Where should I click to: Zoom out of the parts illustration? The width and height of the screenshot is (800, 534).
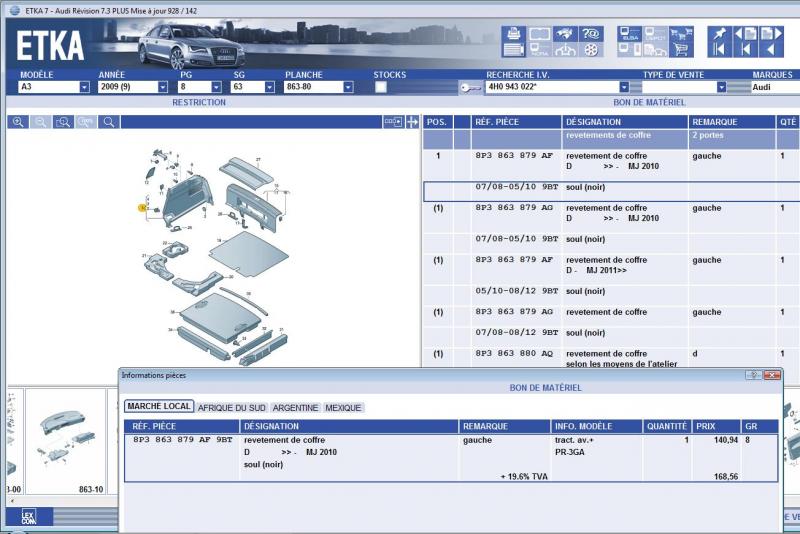coord(40,122)
